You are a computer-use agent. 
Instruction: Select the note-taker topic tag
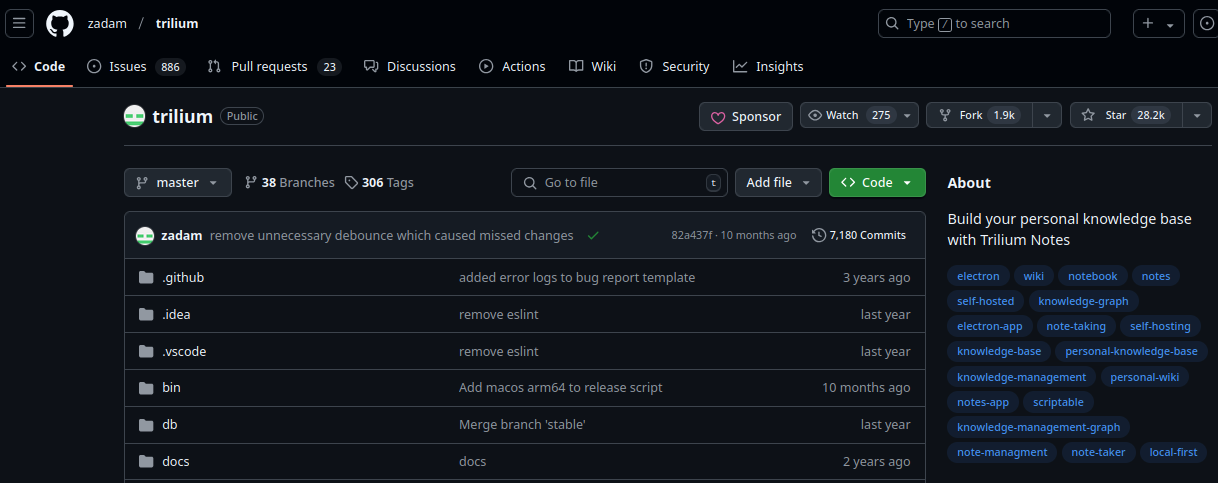[1098, 452]
